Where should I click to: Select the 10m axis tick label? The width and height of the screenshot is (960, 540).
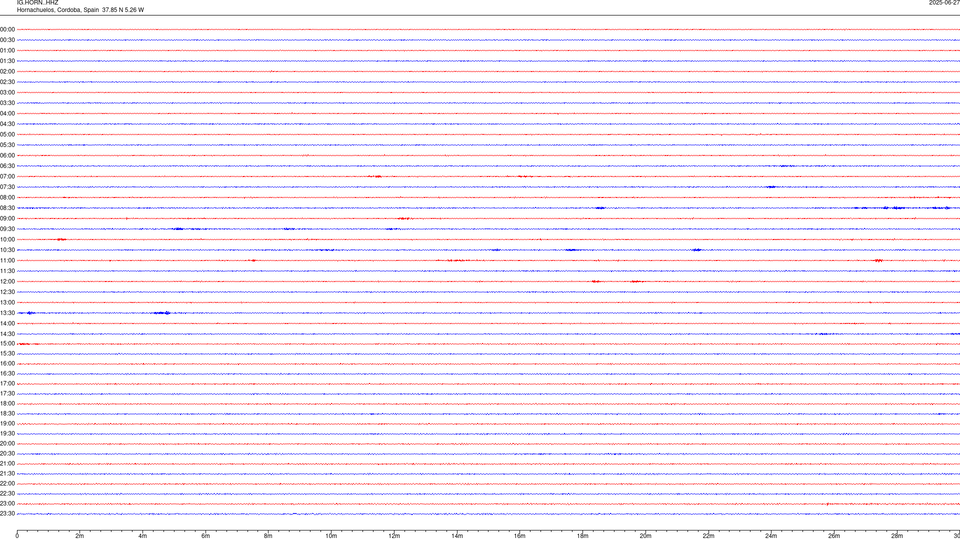click(x=331, y=536)
